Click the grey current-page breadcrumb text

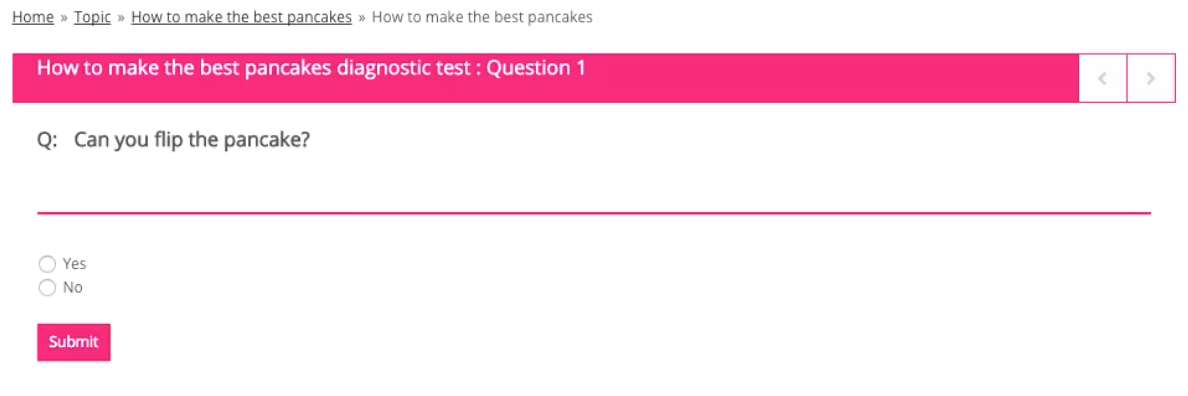[x=483, y=17]
